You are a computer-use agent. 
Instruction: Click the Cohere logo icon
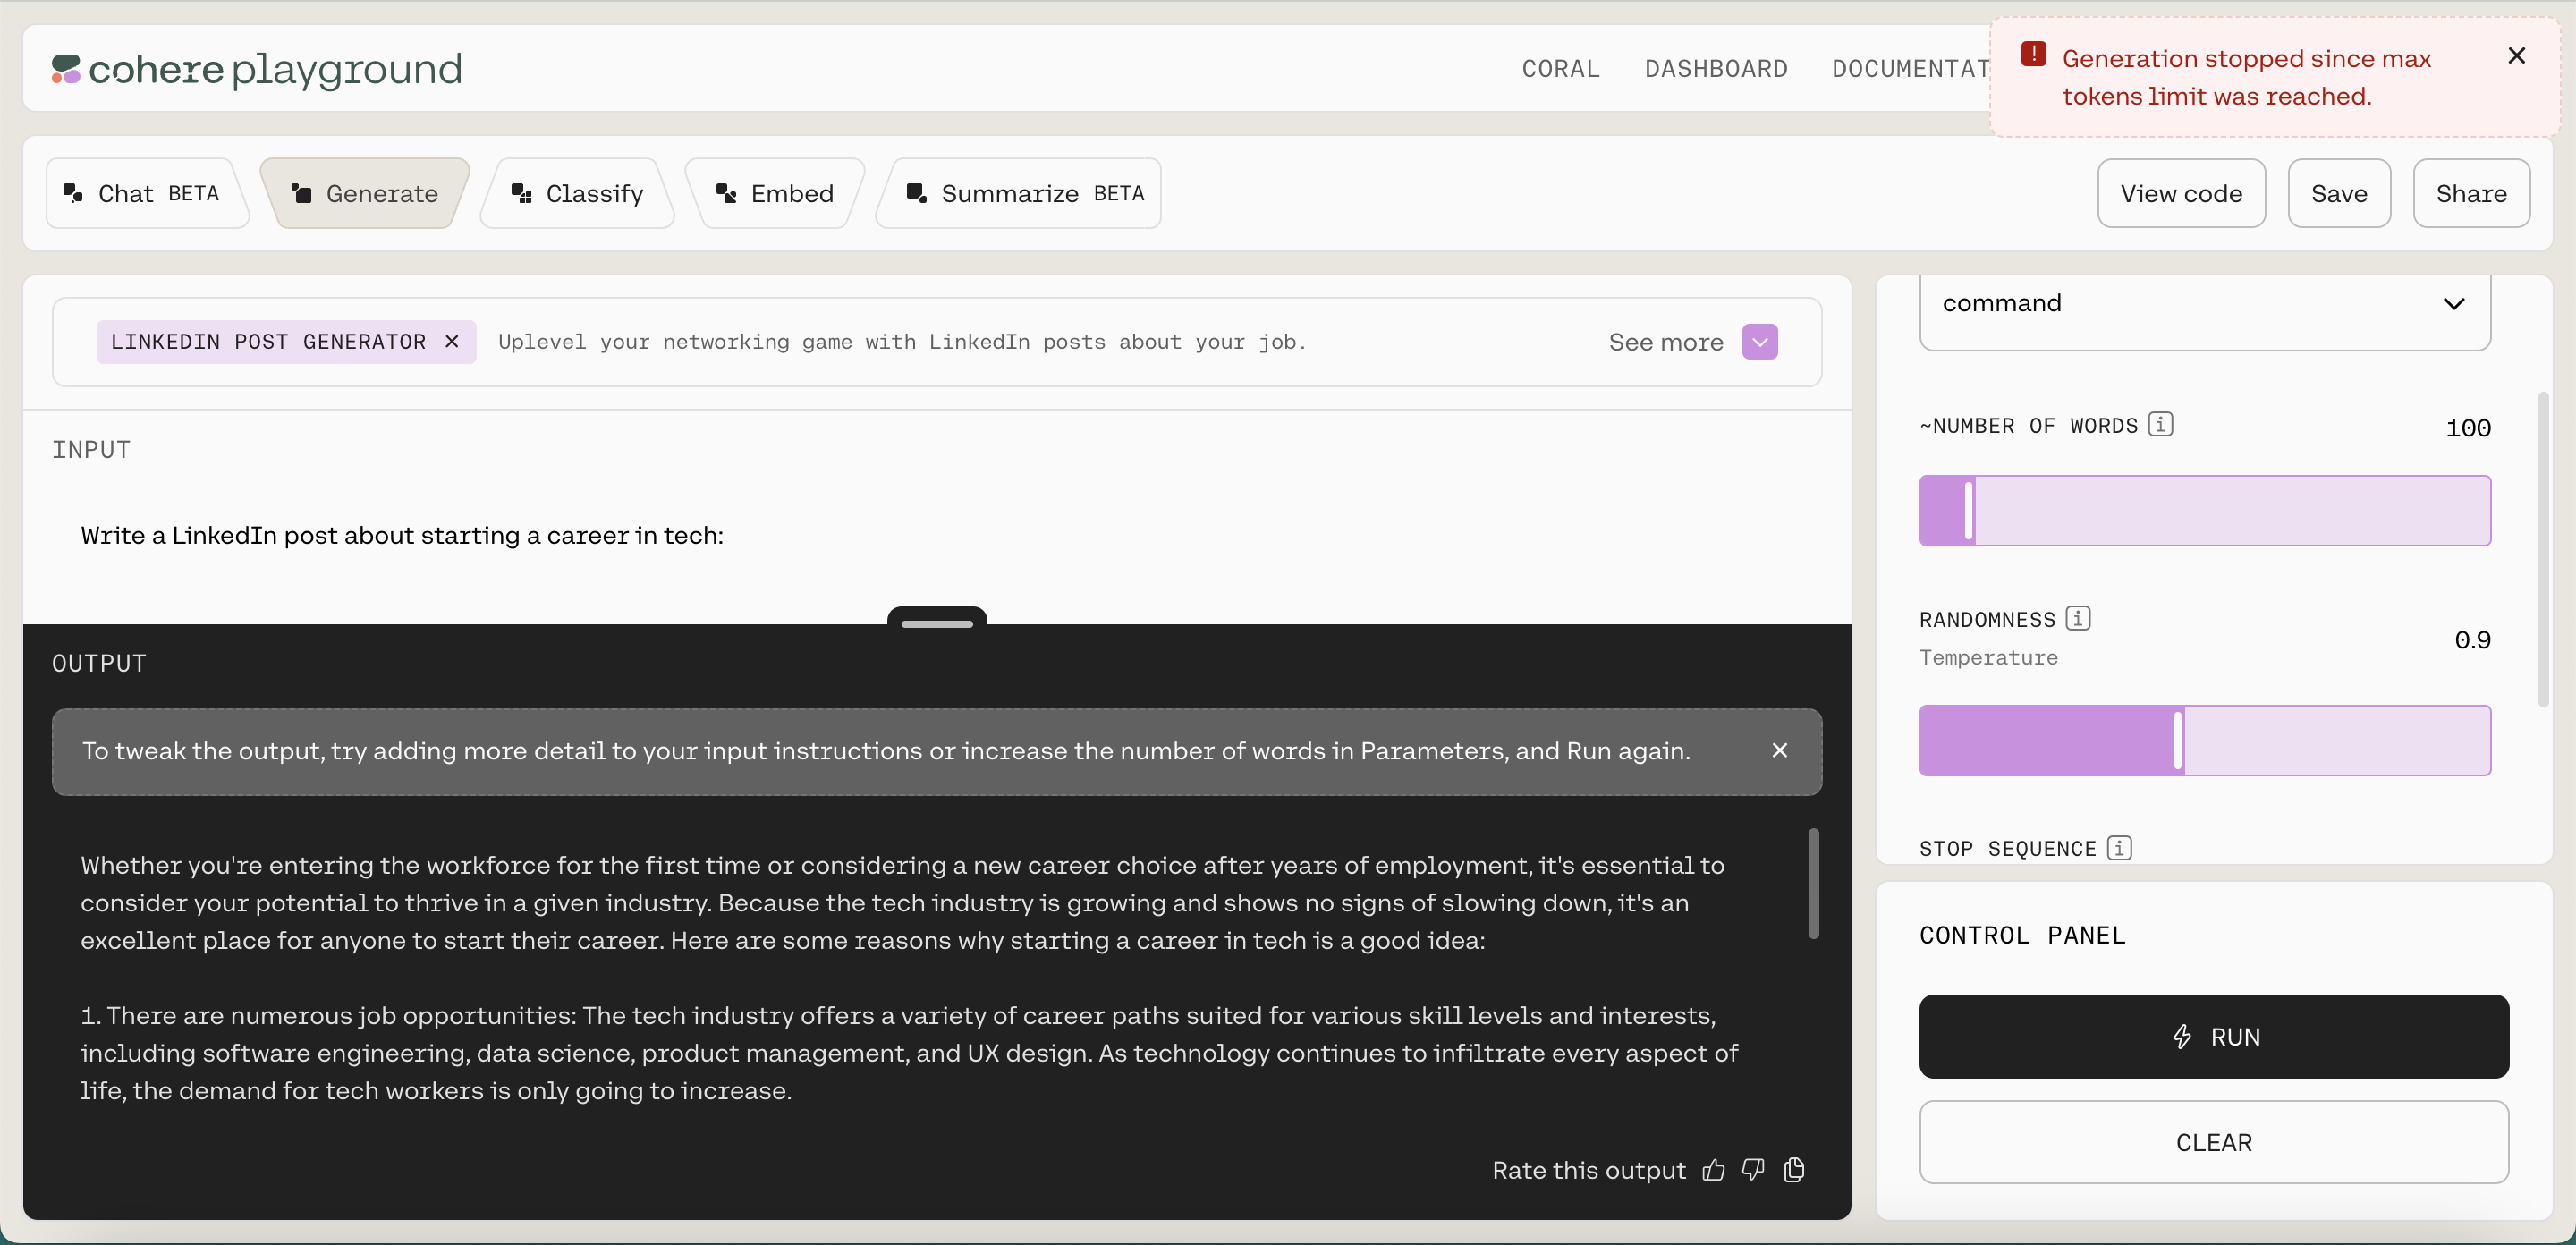[x=66, y=69]
